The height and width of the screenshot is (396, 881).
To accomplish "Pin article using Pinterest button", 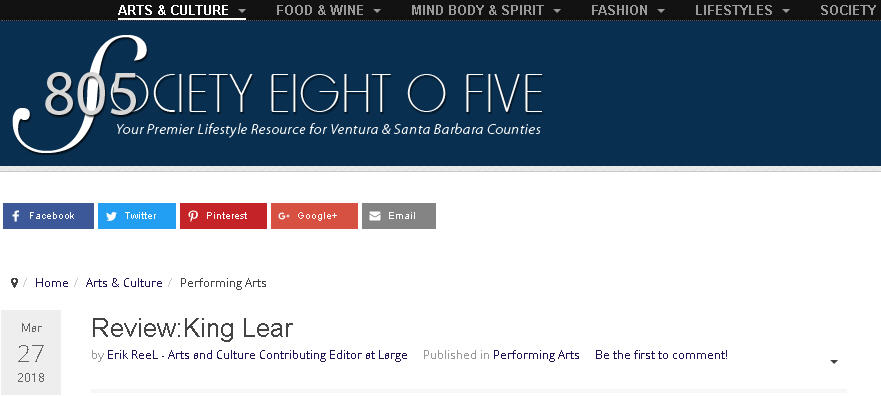I will click(223, 216).
